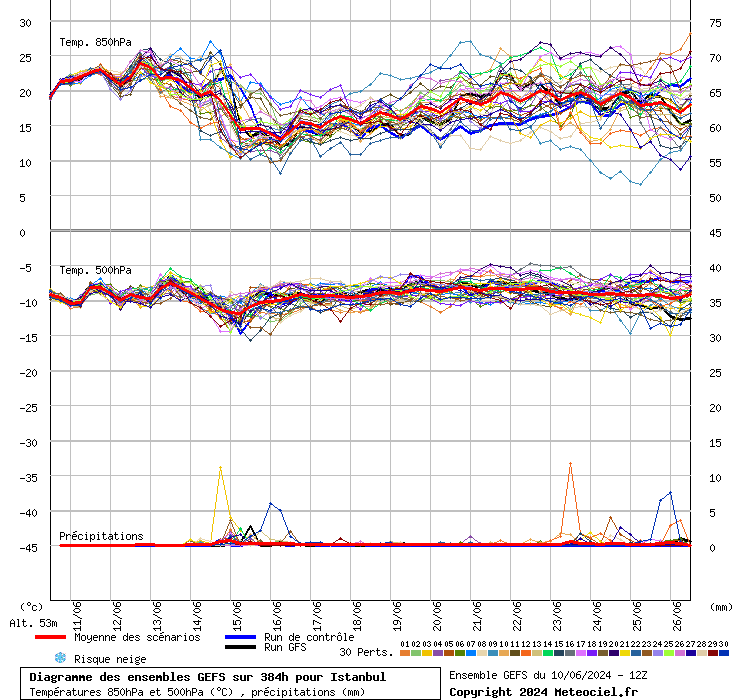Click the (°c) unit label

click(x=32, y=607)
